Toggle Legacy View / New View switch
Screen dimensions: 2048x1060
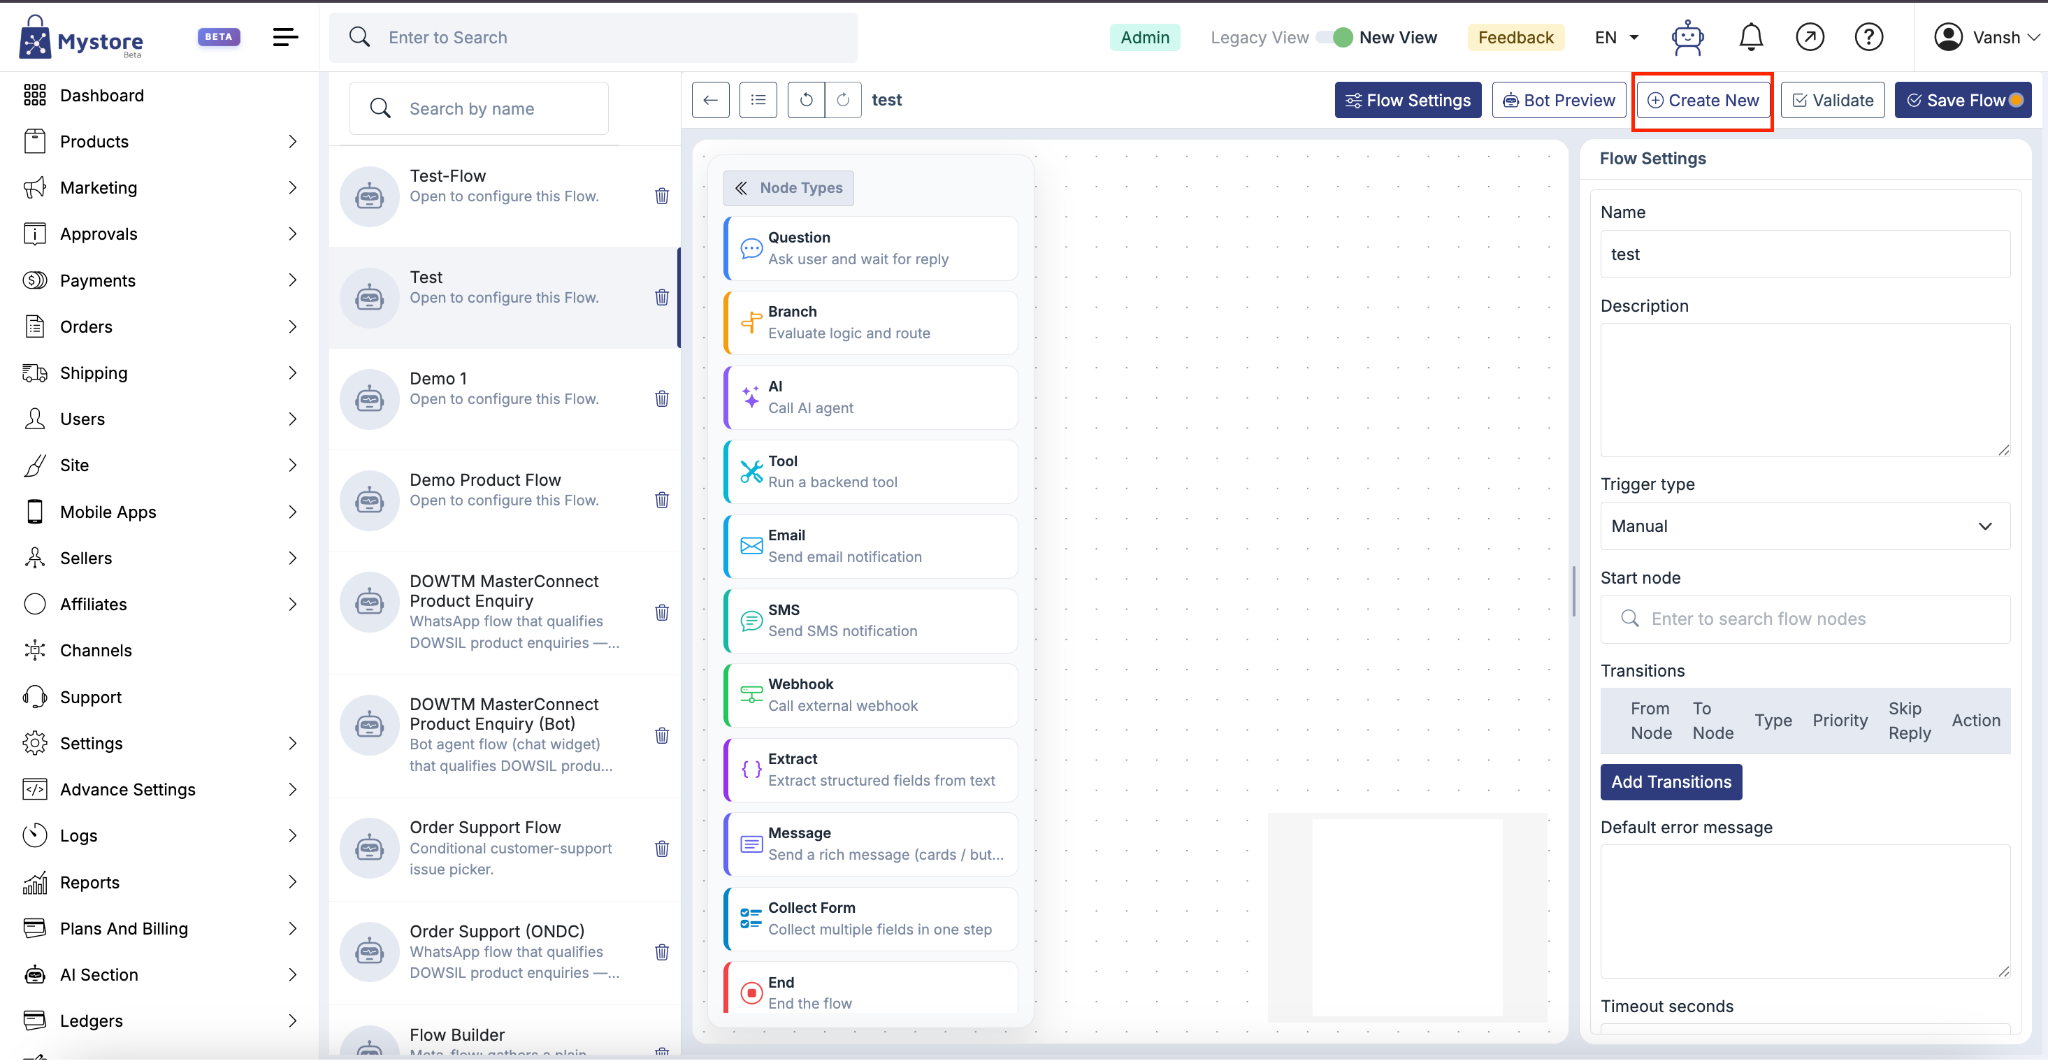pyautogui.click(x=1335, y=37)
